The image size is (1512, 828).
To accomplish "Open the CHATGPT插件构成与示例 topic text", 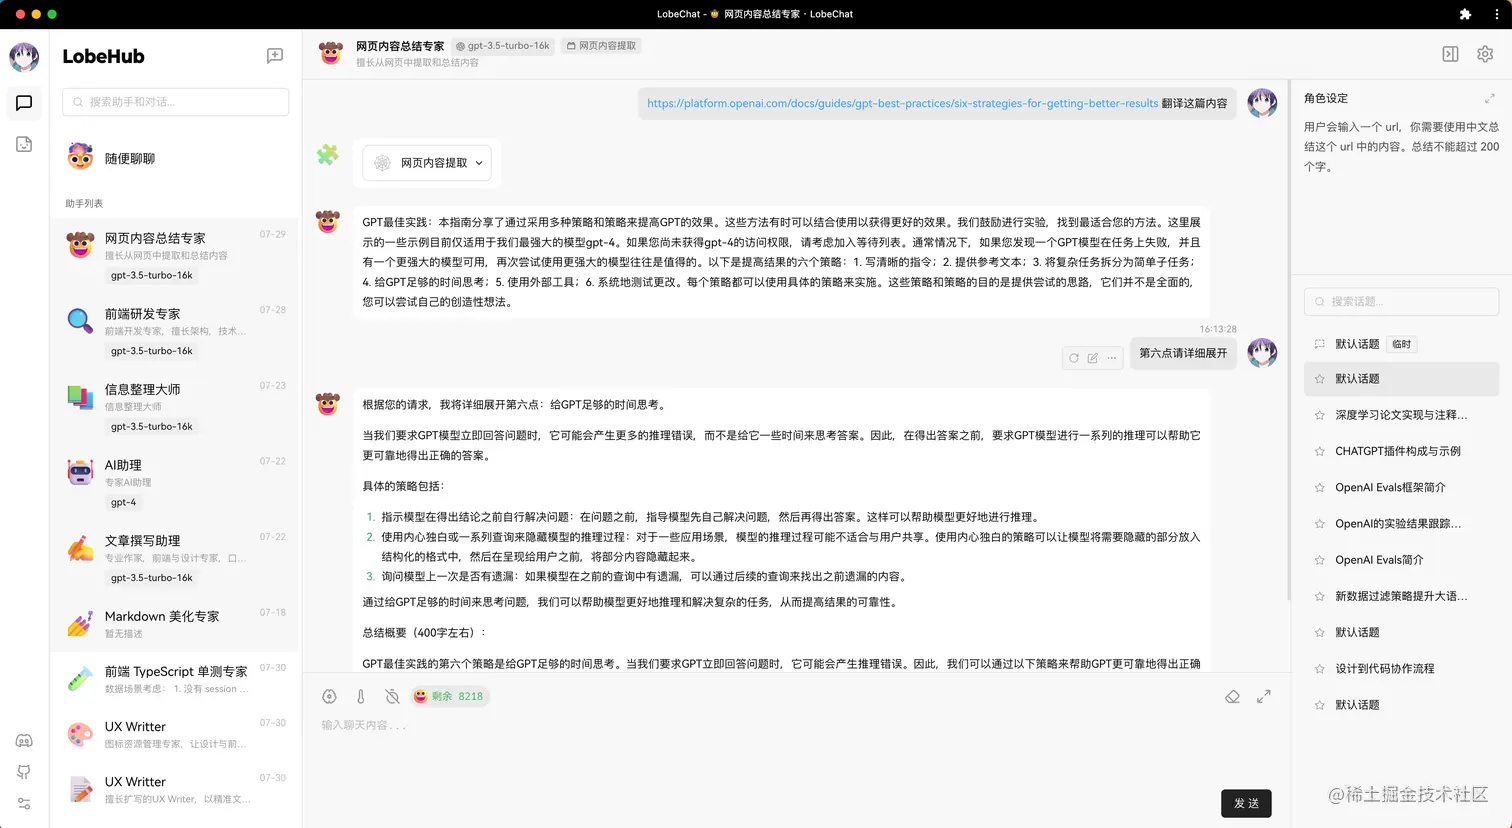I will 1397,451.
